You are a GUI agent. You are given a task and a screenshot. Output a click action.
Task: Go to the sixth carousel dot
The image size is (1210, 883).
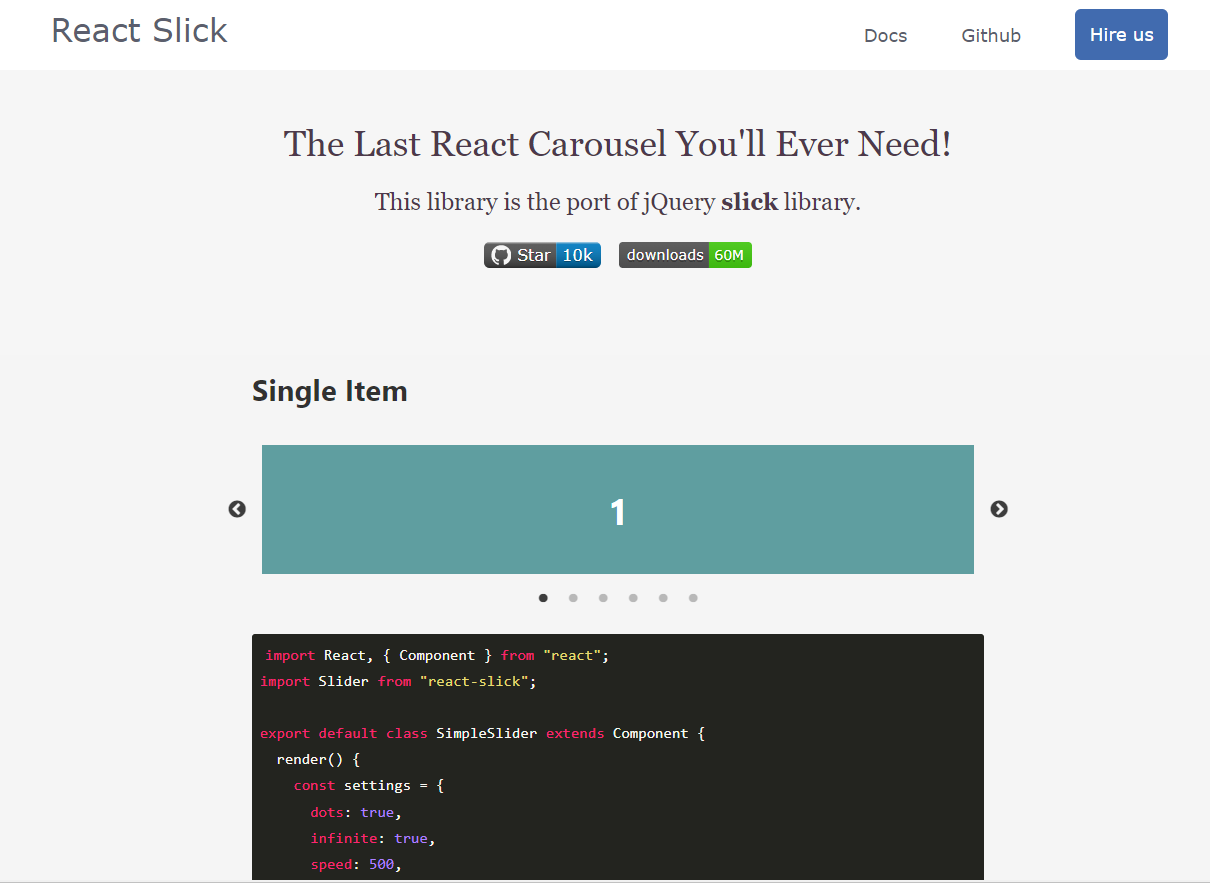click(693, 598)
